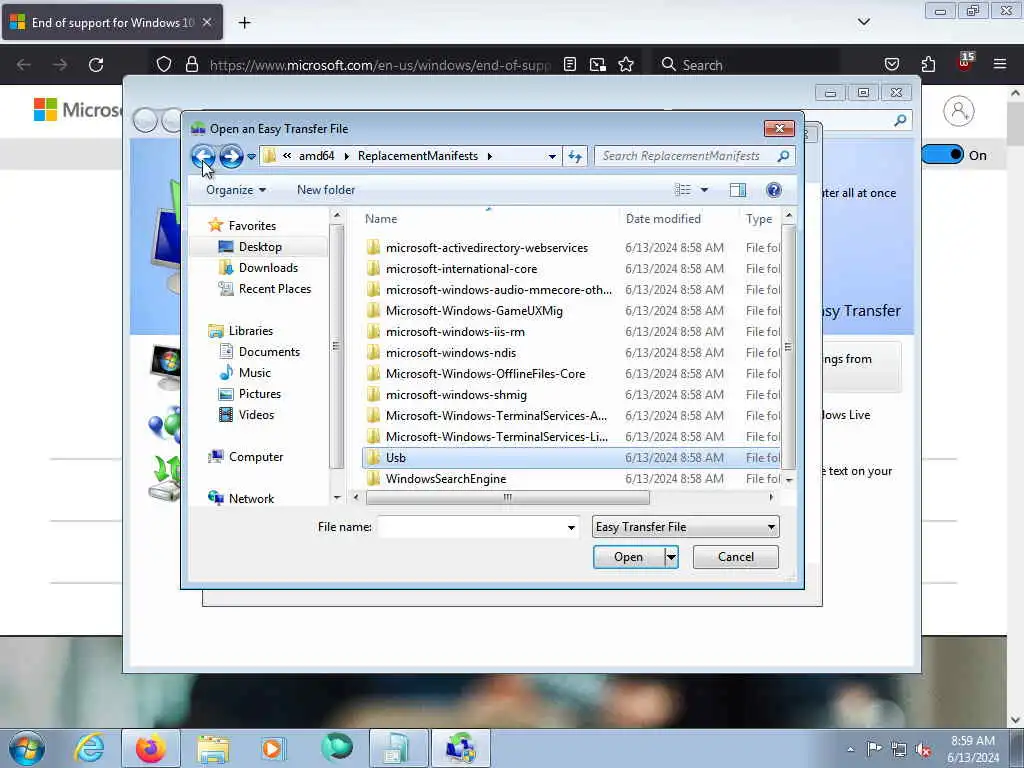Viewport: 1024px width, 768px height.
Task: Reload the Firefox page
Action: 96,65
